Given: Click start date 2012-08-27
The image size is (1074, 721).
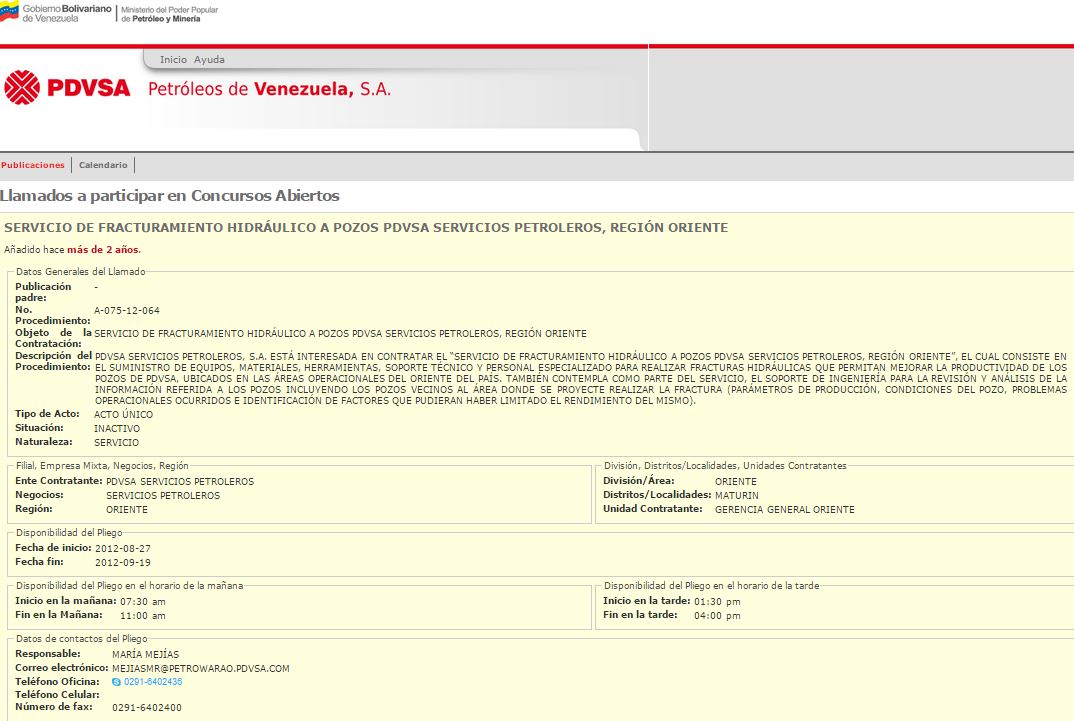Looking at the screenshot, I should point(123,549).
